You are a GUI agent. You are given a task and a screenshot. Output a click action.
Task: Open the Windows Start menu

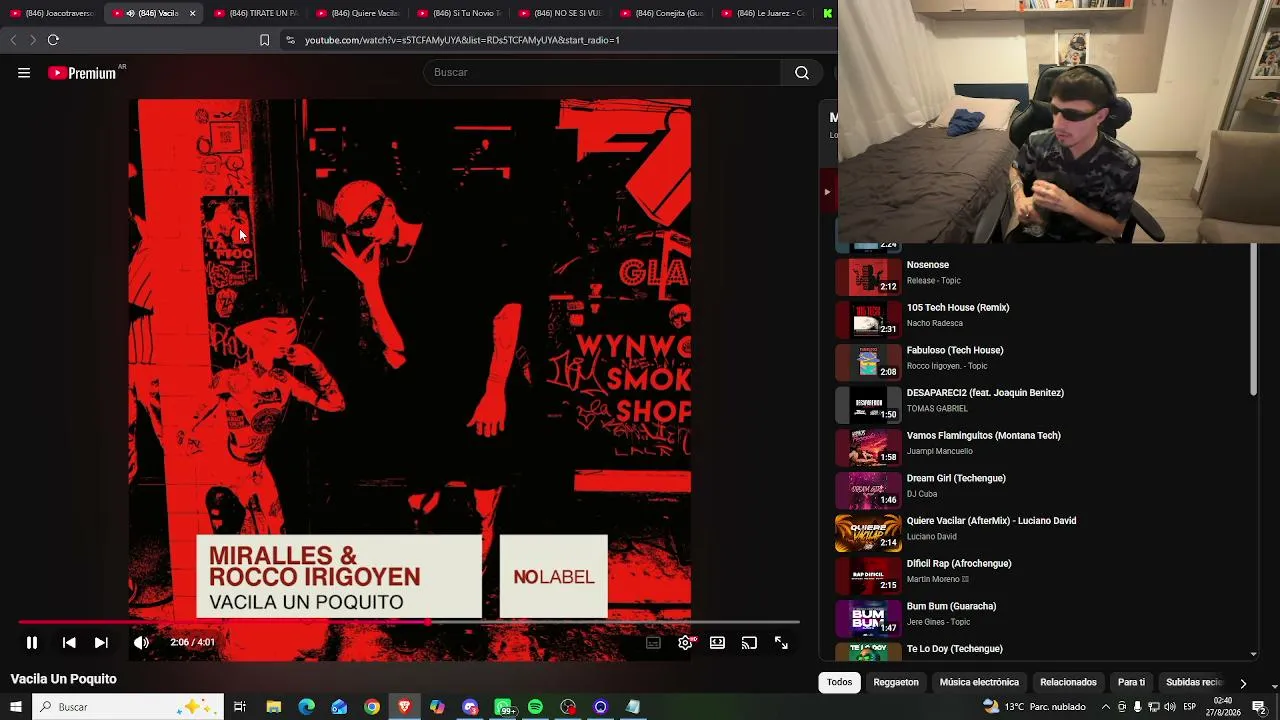pos(15,707)
